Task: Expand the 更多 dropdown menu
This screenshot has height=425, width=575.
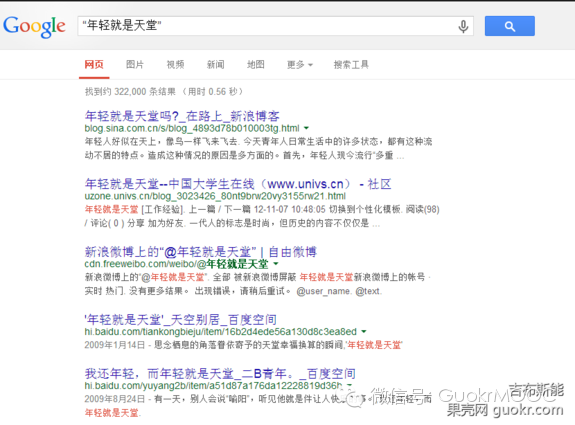Action: coord(300,65)
